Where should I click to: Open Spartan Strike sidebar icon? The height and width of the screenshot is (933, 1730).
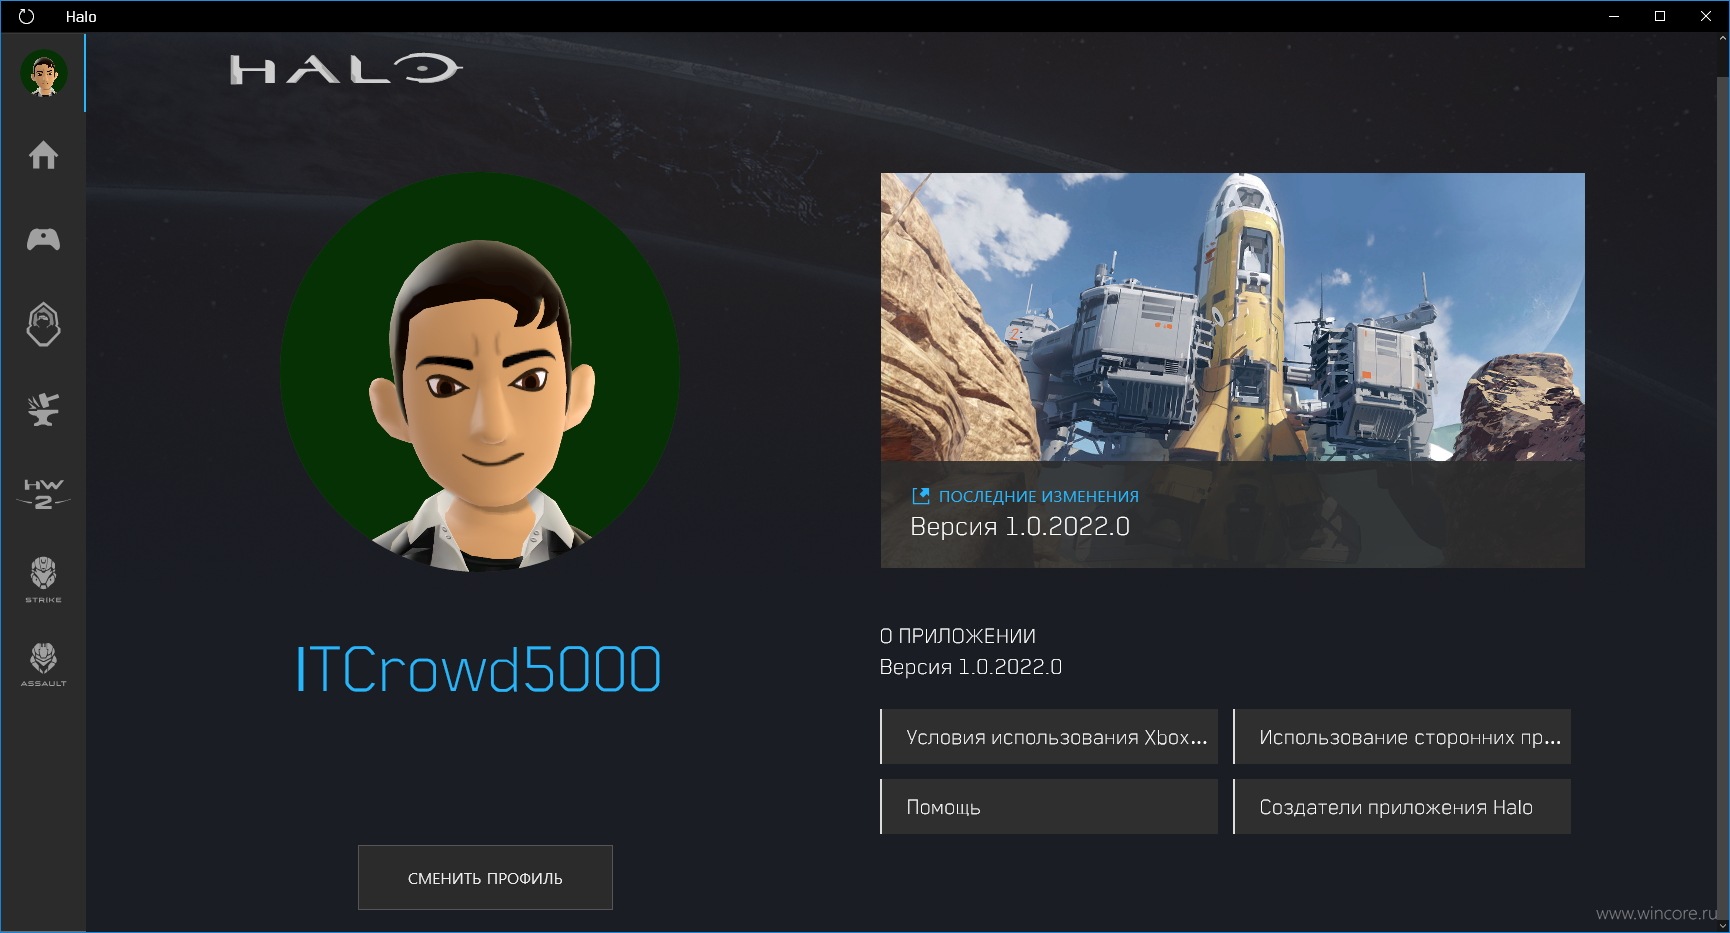click(43, 579)
